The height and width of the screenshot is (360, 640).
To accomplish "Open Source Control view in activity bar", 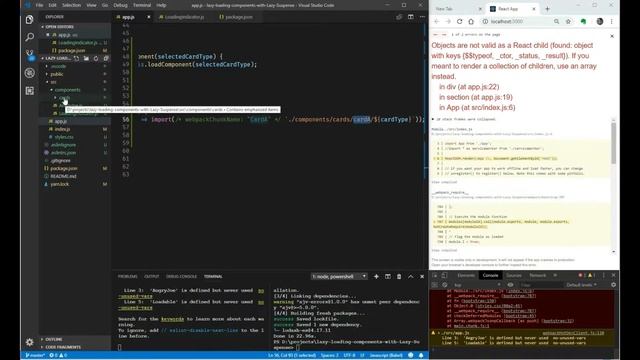I will click(29, 55).
